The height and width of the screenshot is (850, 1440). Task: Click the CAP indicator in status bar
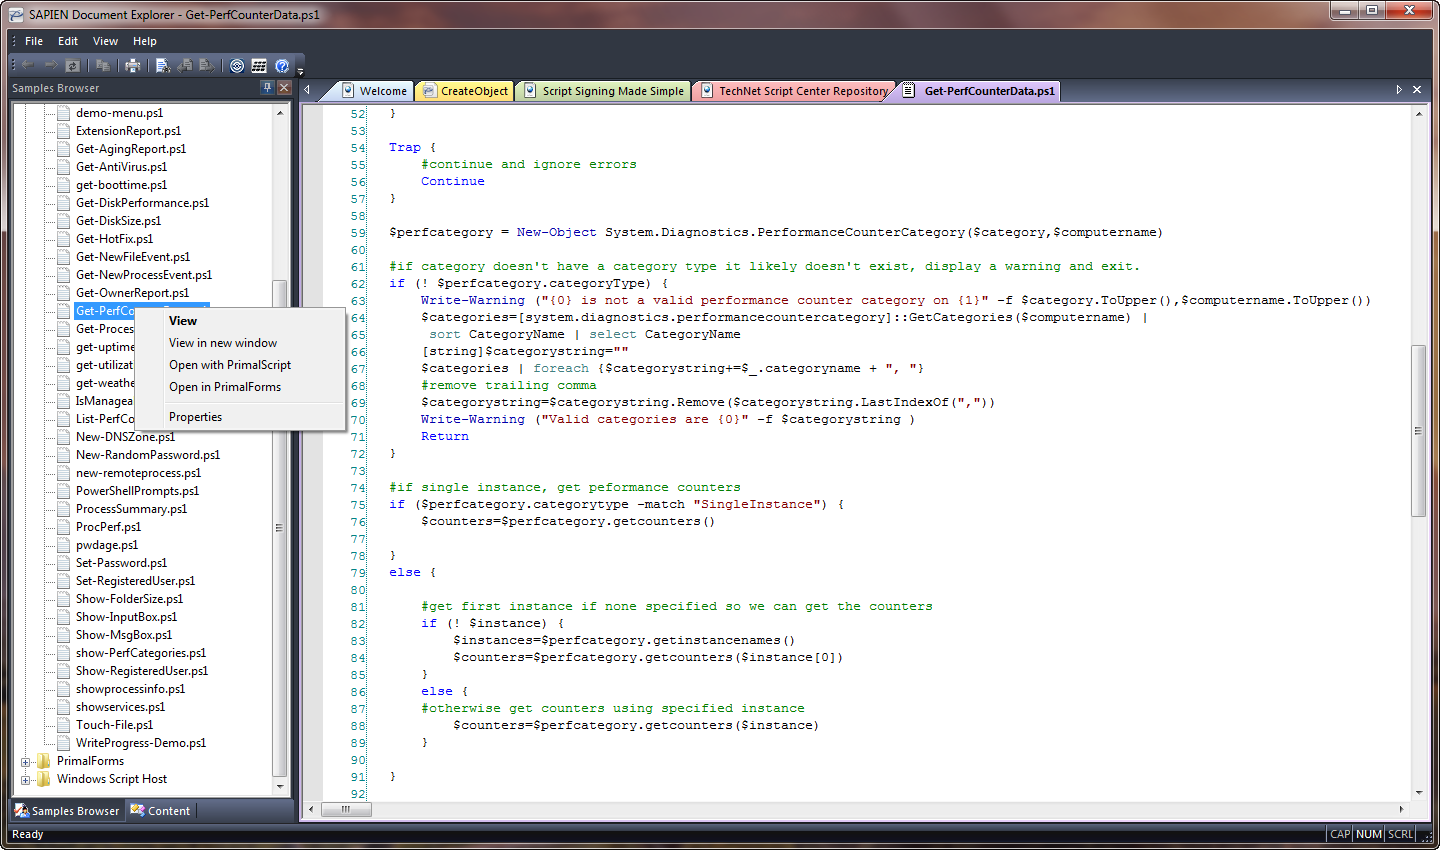[1340, 834]
